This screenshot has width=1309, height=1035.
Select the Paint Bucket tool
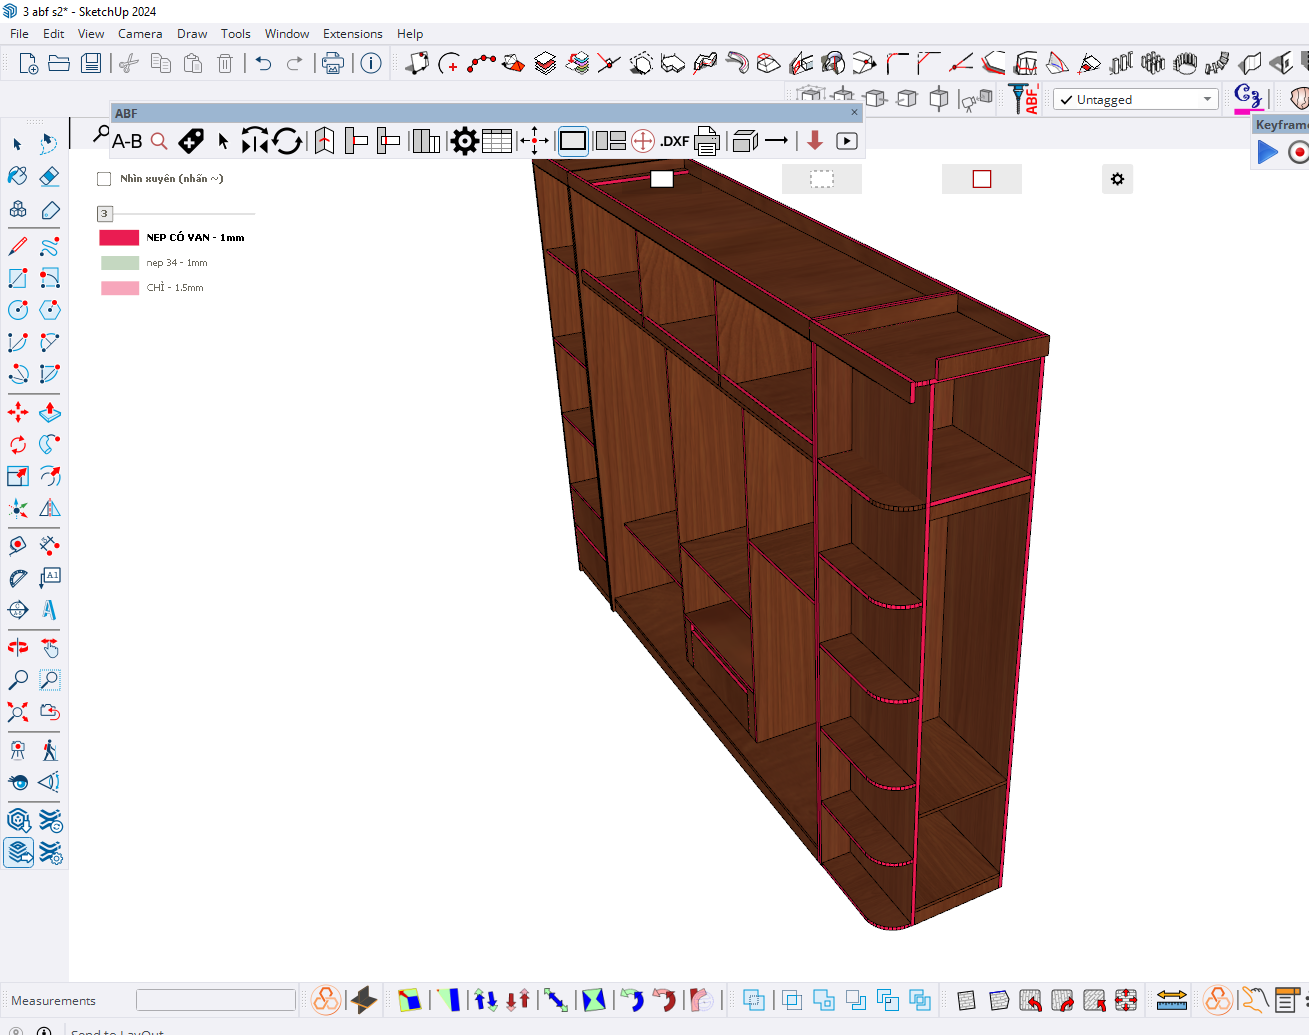coord(18,176)
